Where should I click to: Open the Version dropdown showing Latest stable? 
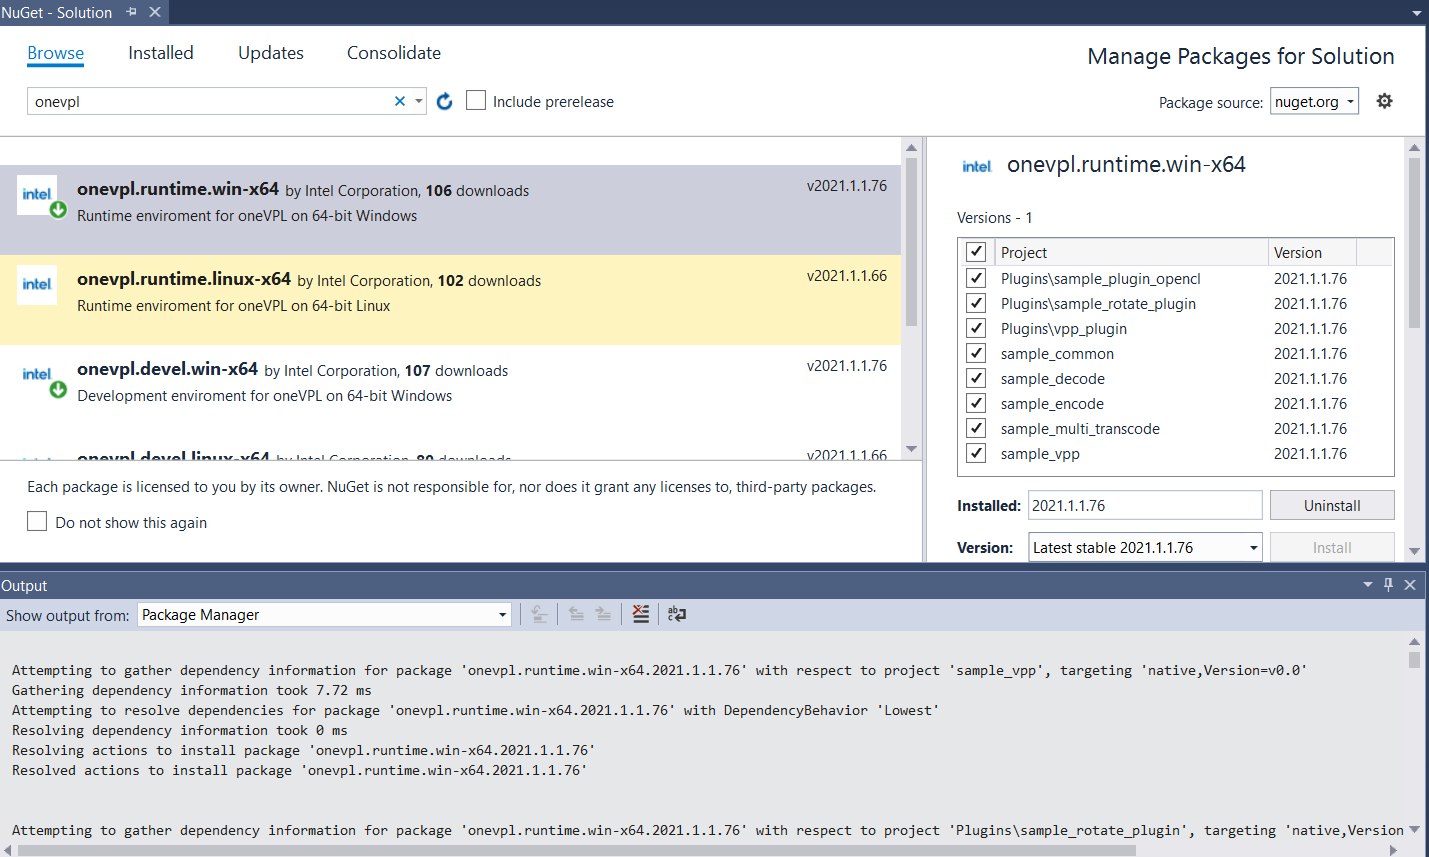1145,547
